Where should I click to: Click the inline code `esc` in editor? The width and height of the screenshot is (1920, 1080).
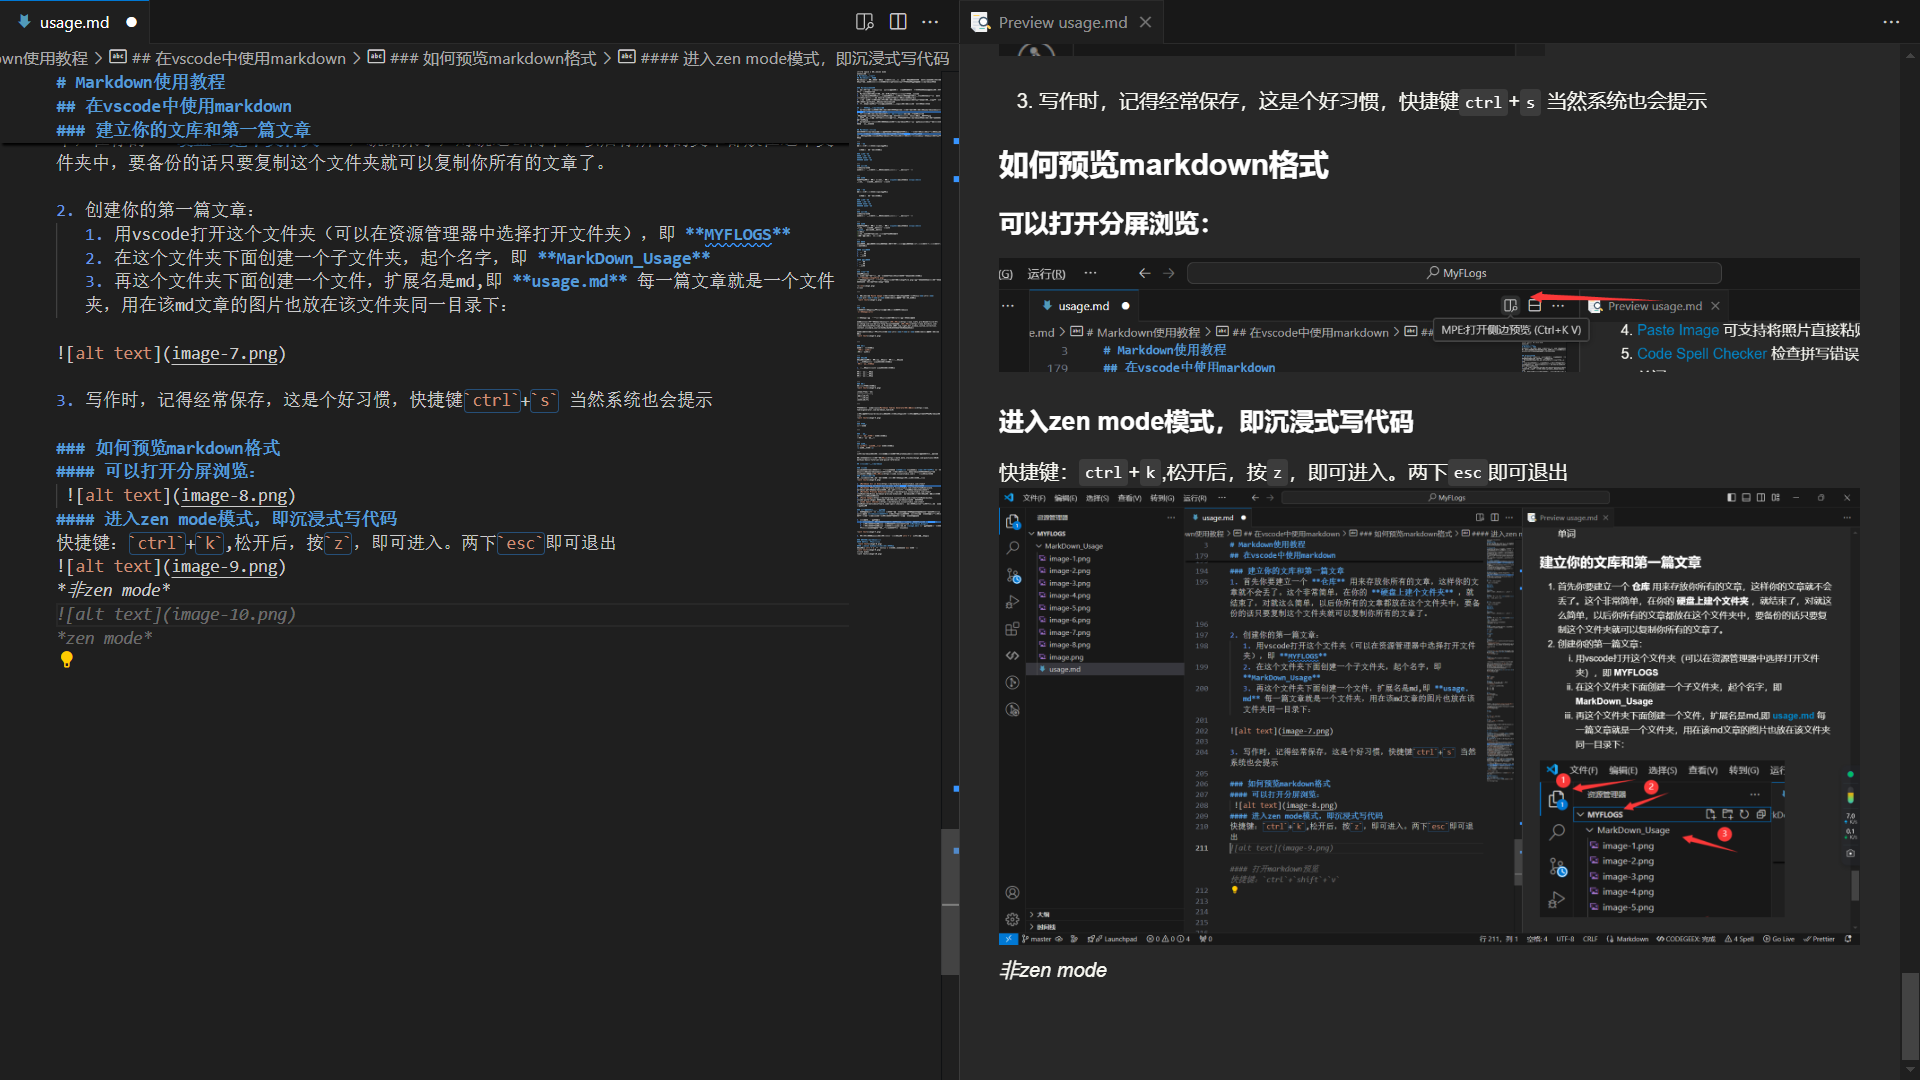click(x=520, y=543)
